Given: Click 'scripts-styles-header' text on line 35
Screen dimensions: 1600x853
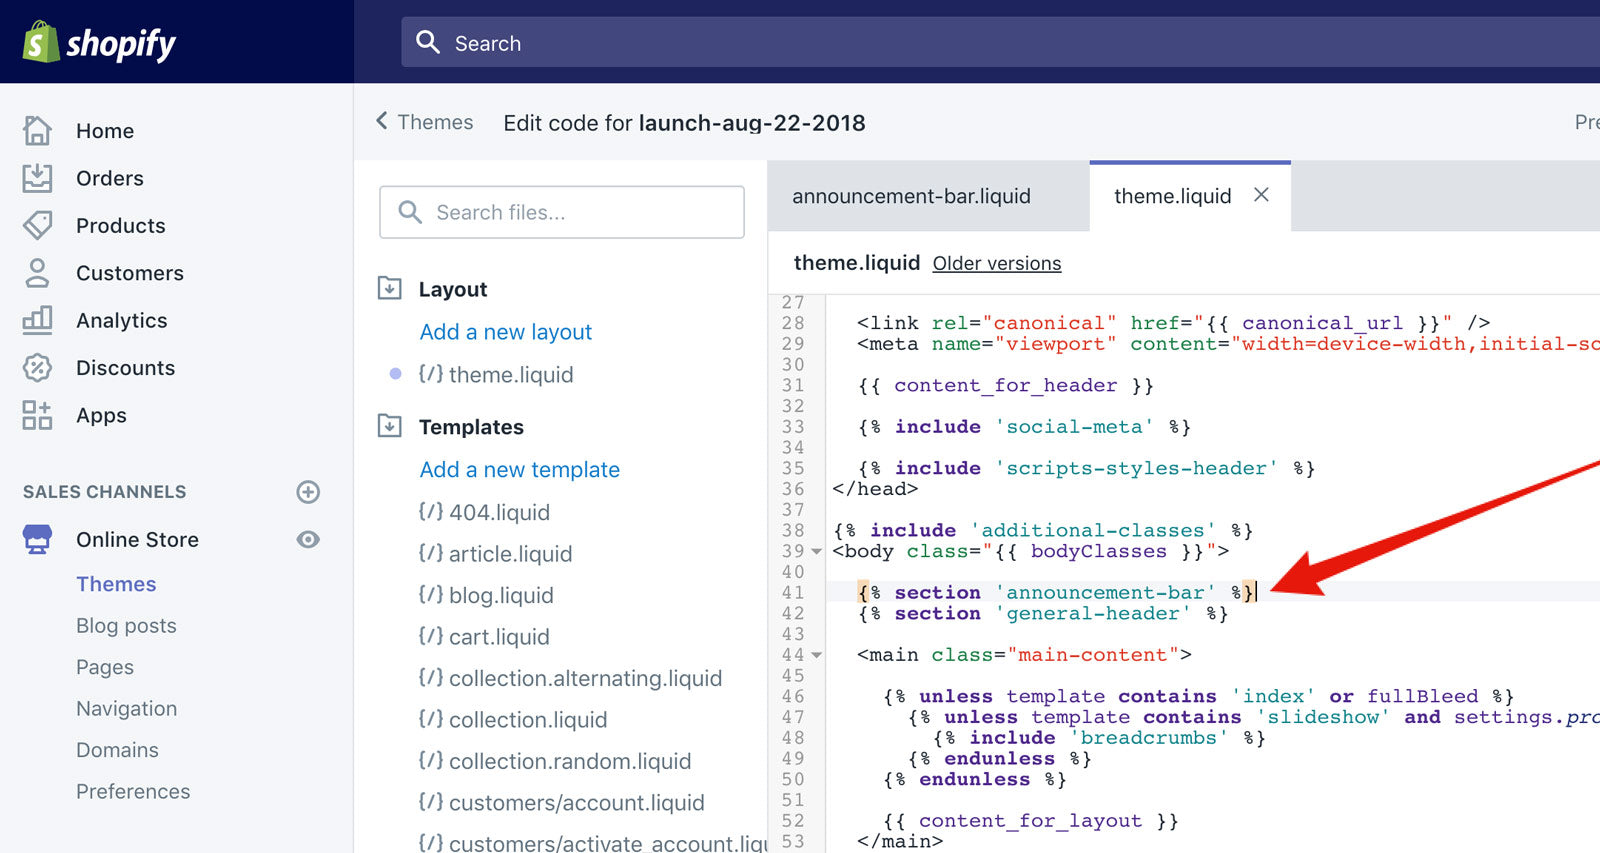Looking at the screenshot, I should pos(1136,469).
